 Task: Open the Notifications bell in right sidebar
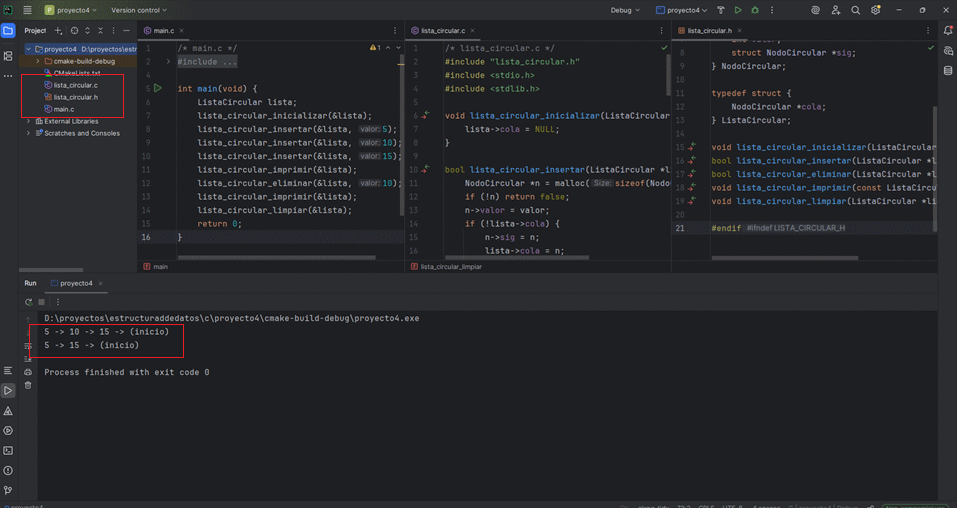(948, 31)
